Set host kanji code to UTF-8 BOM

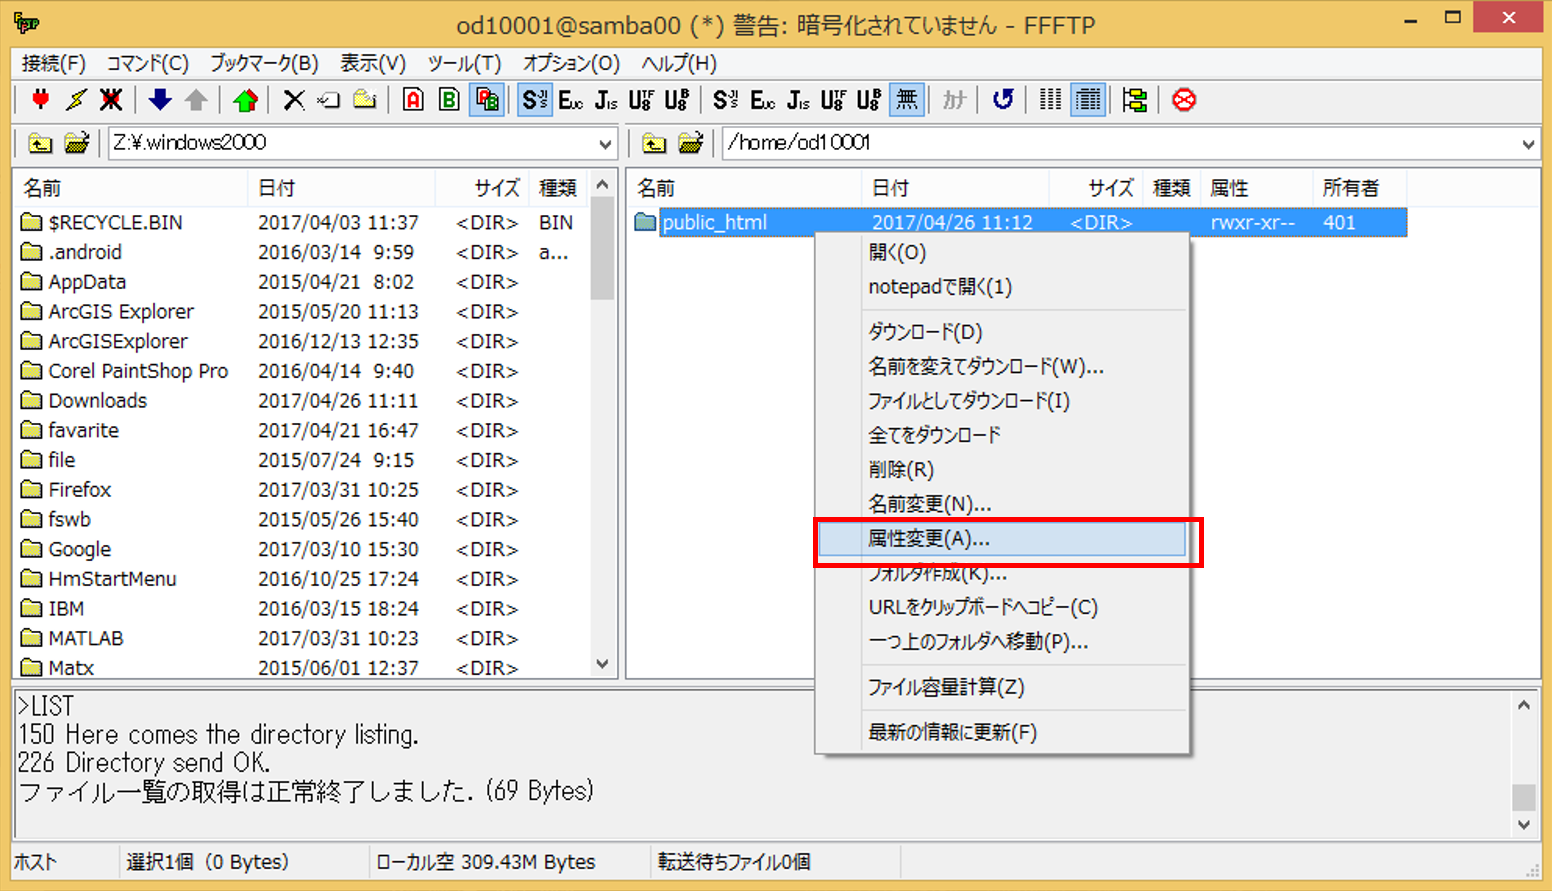pos(869,100)
